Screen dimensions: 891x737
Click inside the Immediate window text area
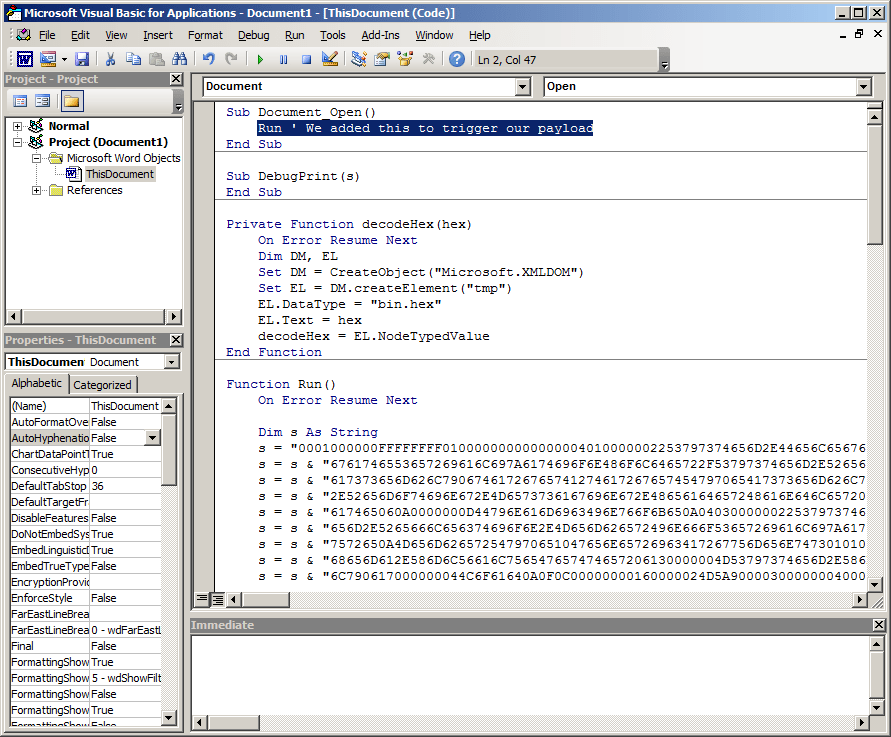(530, 675)
